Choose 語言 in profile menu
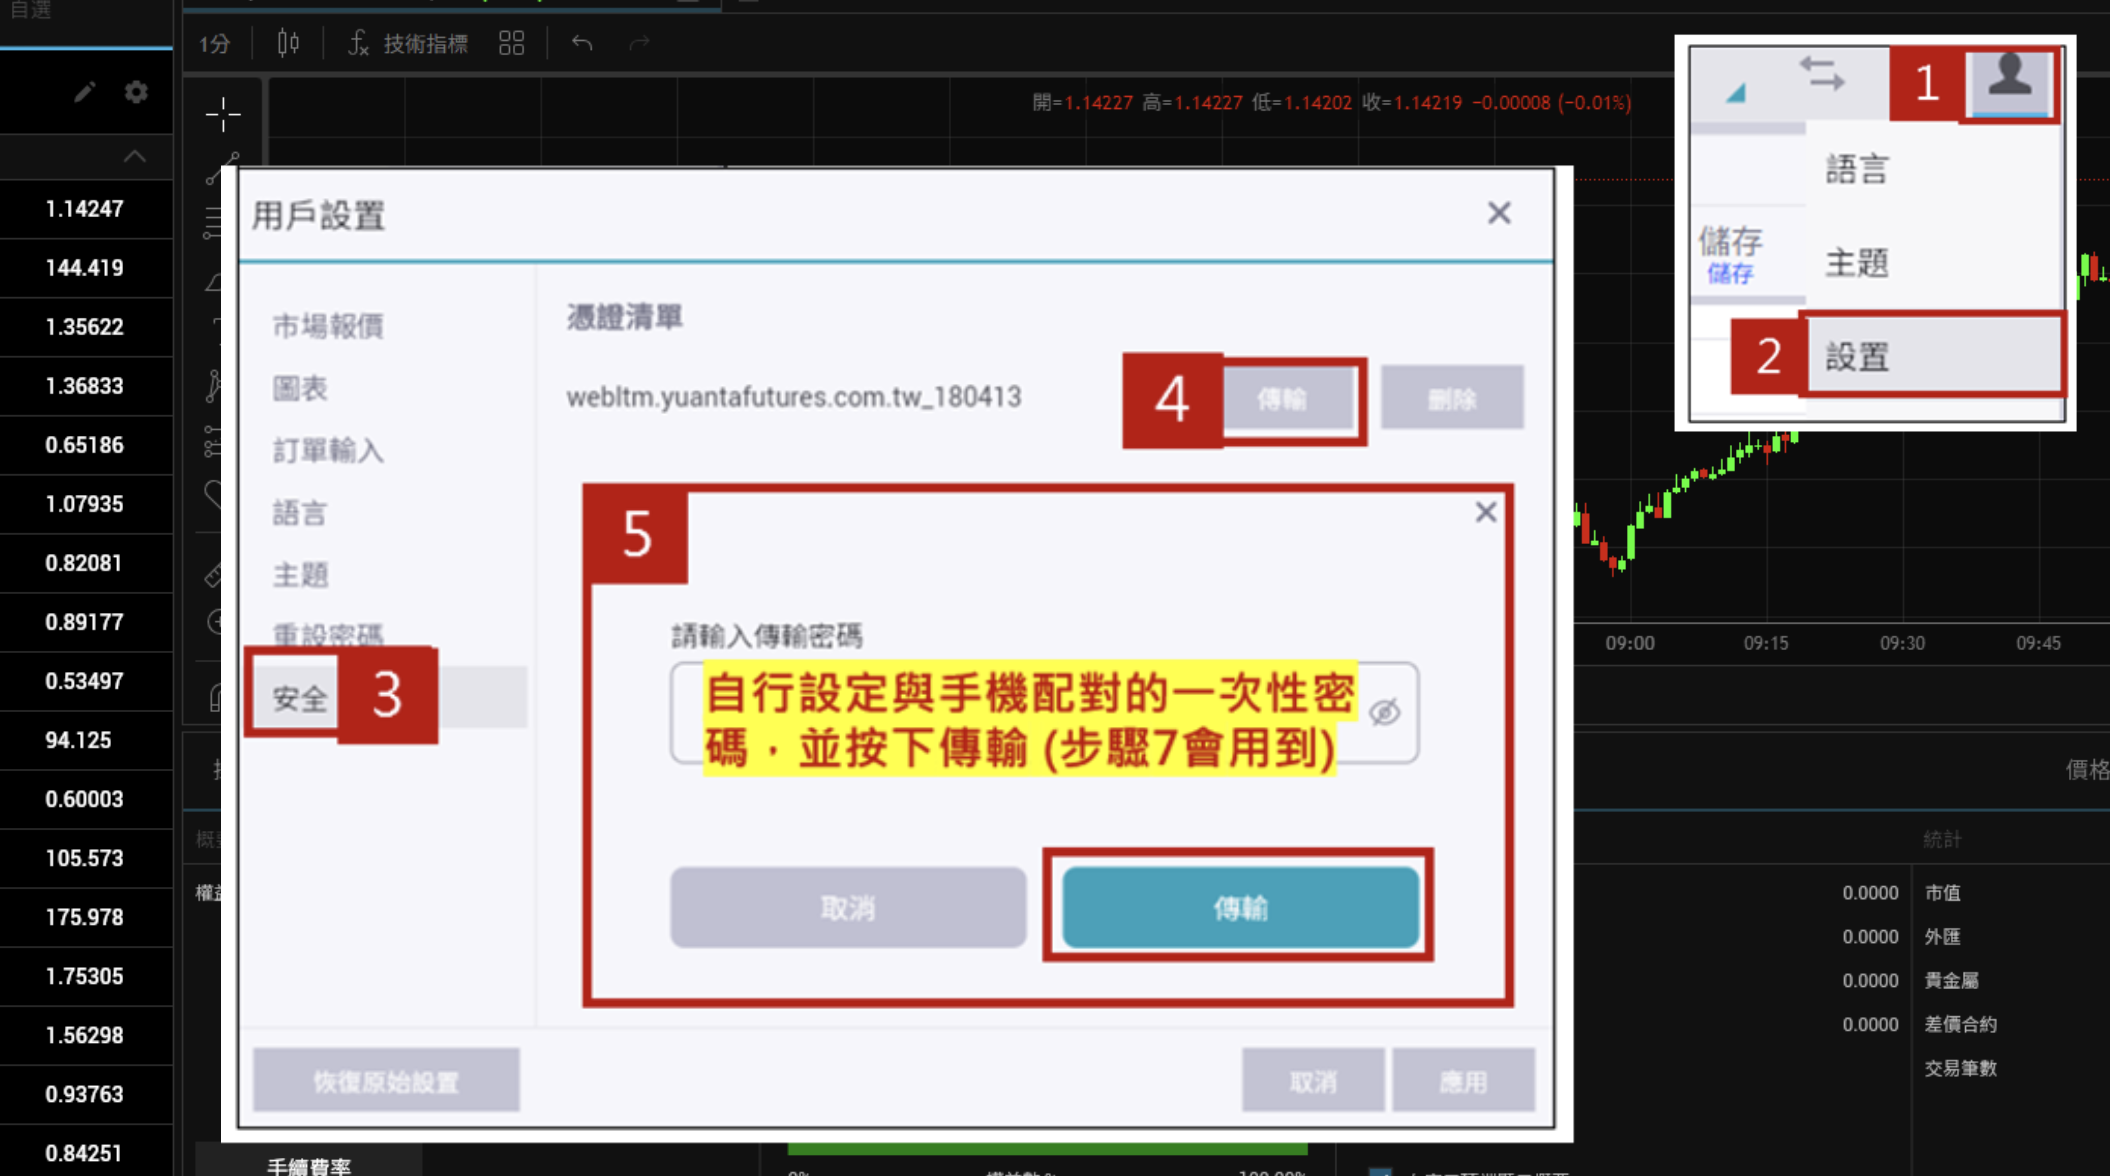 1857,169
